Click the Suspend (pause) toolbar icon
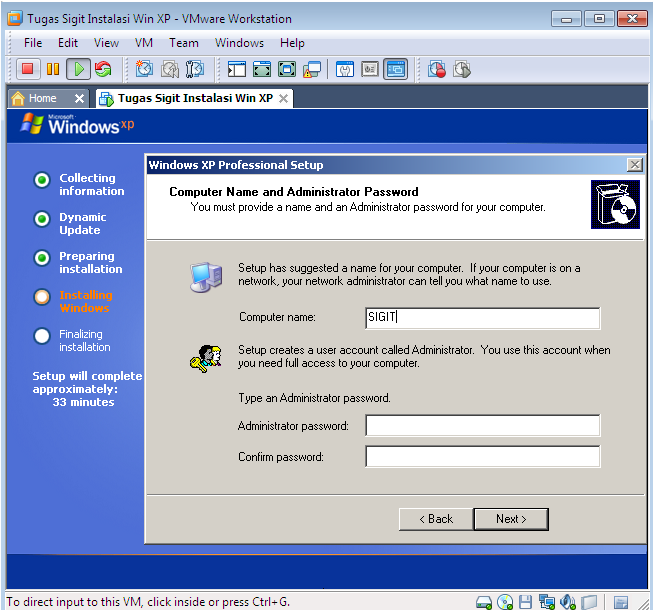Image resolution: width=654 pixels, height=611 pixels. (x=53, y=69)
